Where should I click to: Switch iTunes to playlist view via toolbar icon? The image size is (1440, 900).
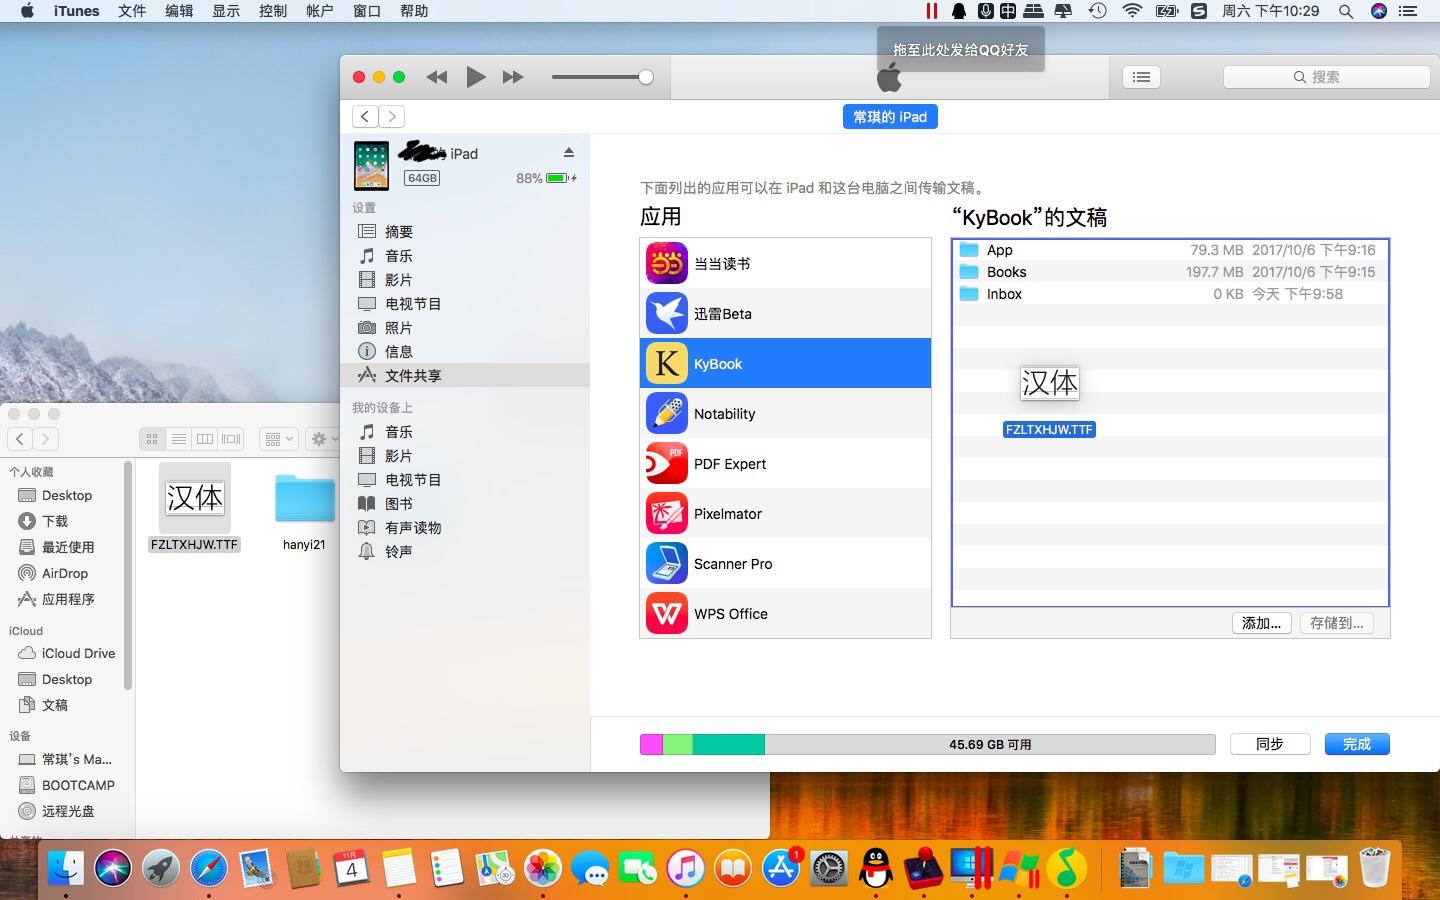(1140, 77)
